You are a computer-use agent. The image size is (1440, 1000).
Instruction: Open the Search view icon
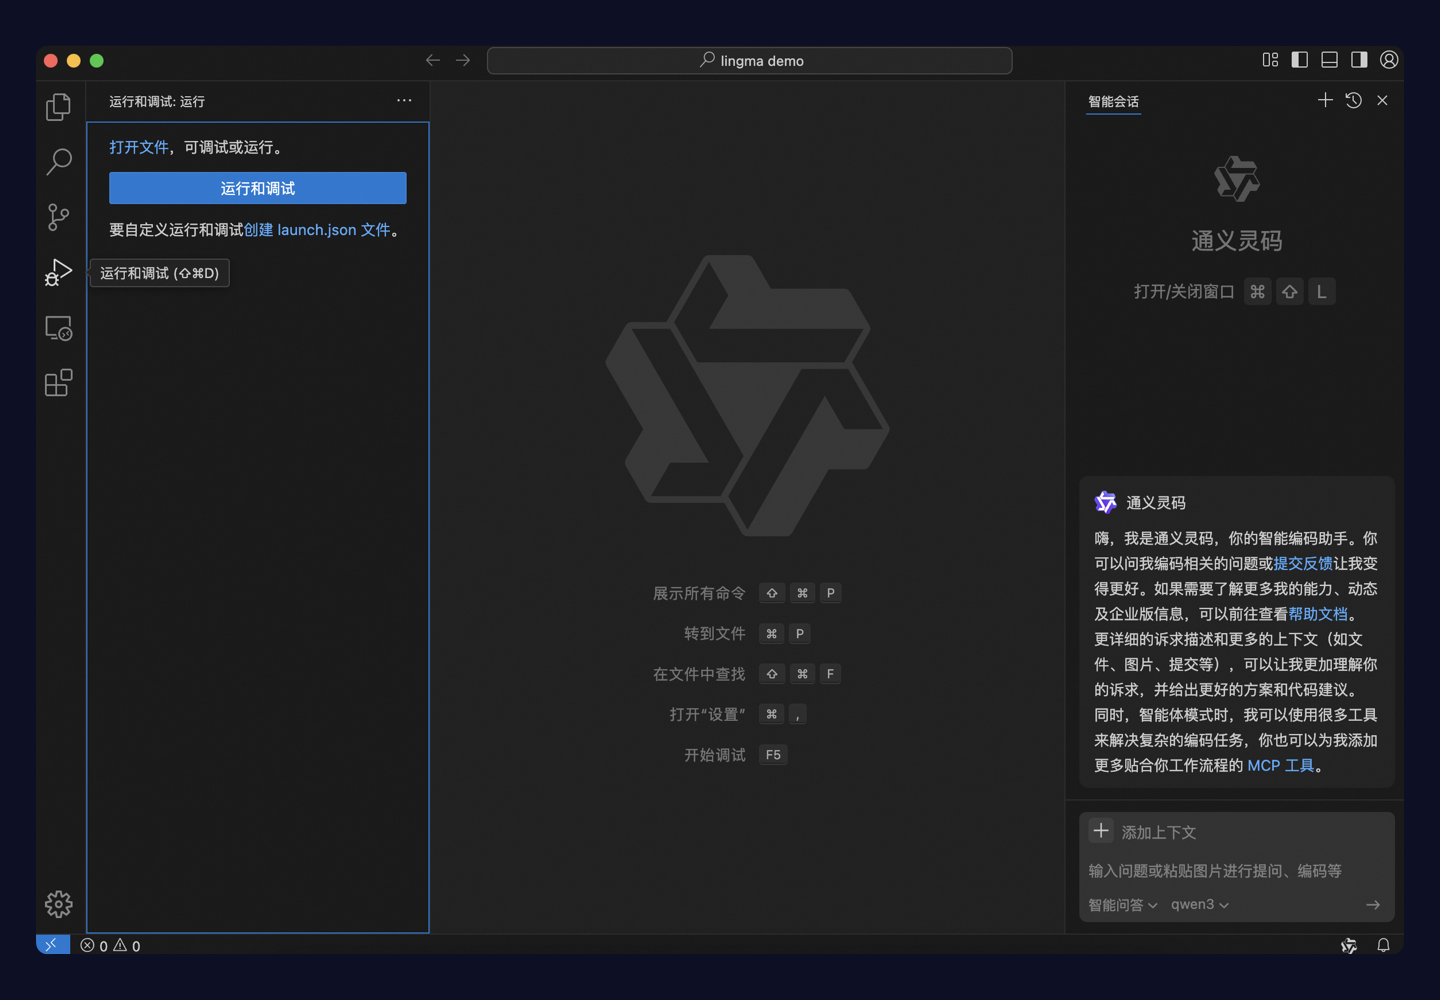pos(59,162)
